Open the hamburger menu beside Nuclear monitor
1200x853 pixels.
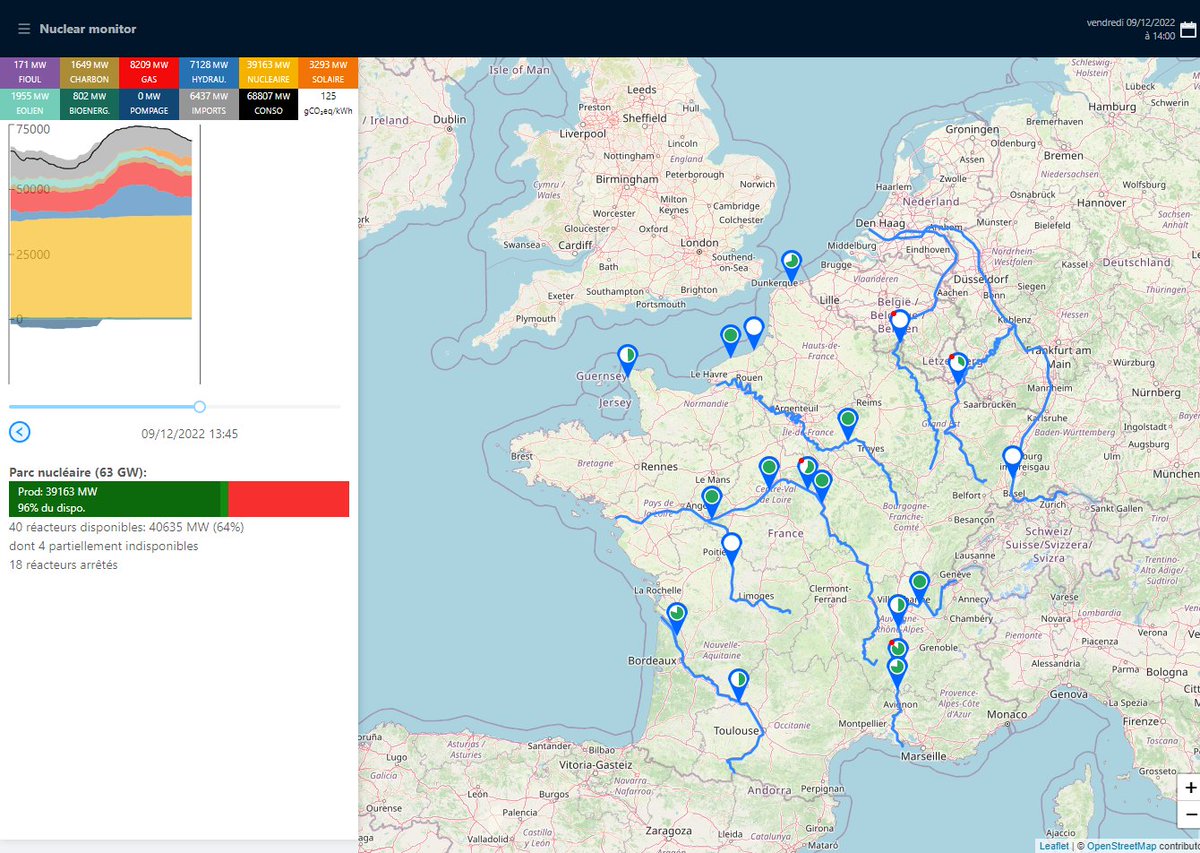24,29
